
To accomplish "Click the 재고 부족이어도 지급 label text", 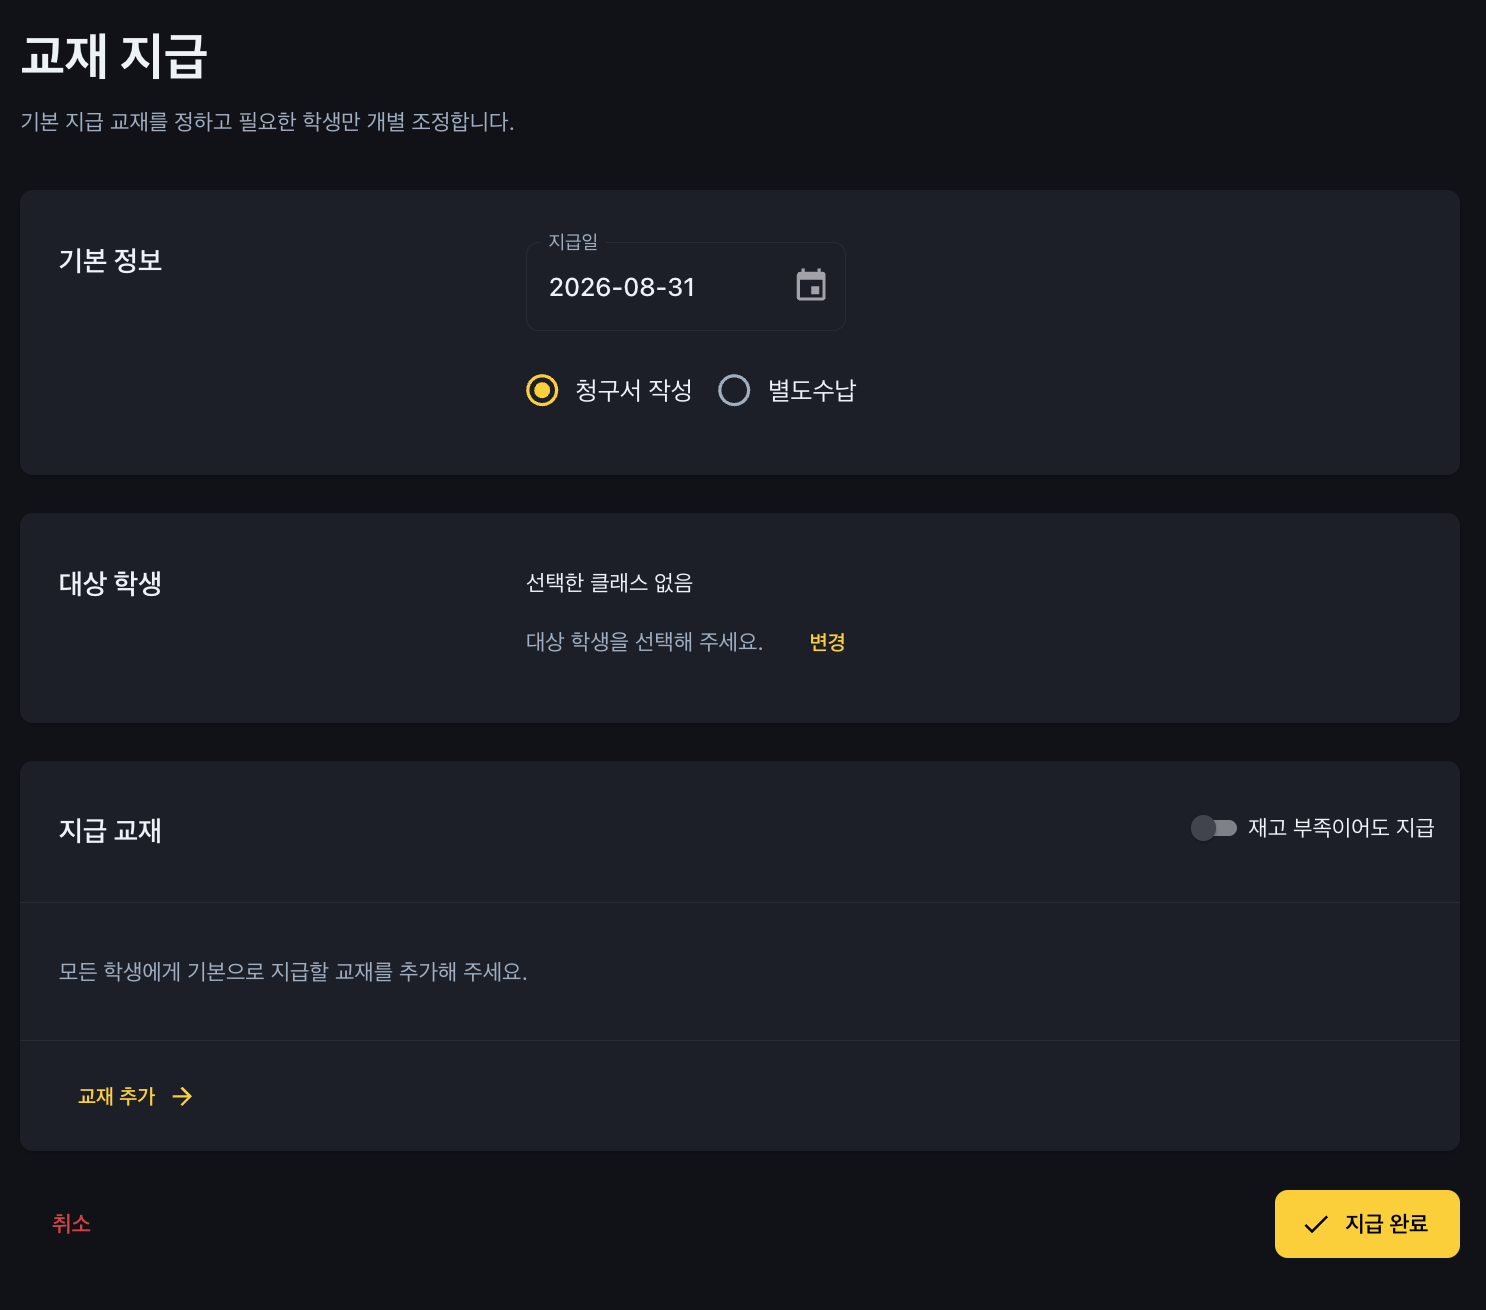I will click(1341, 828).
